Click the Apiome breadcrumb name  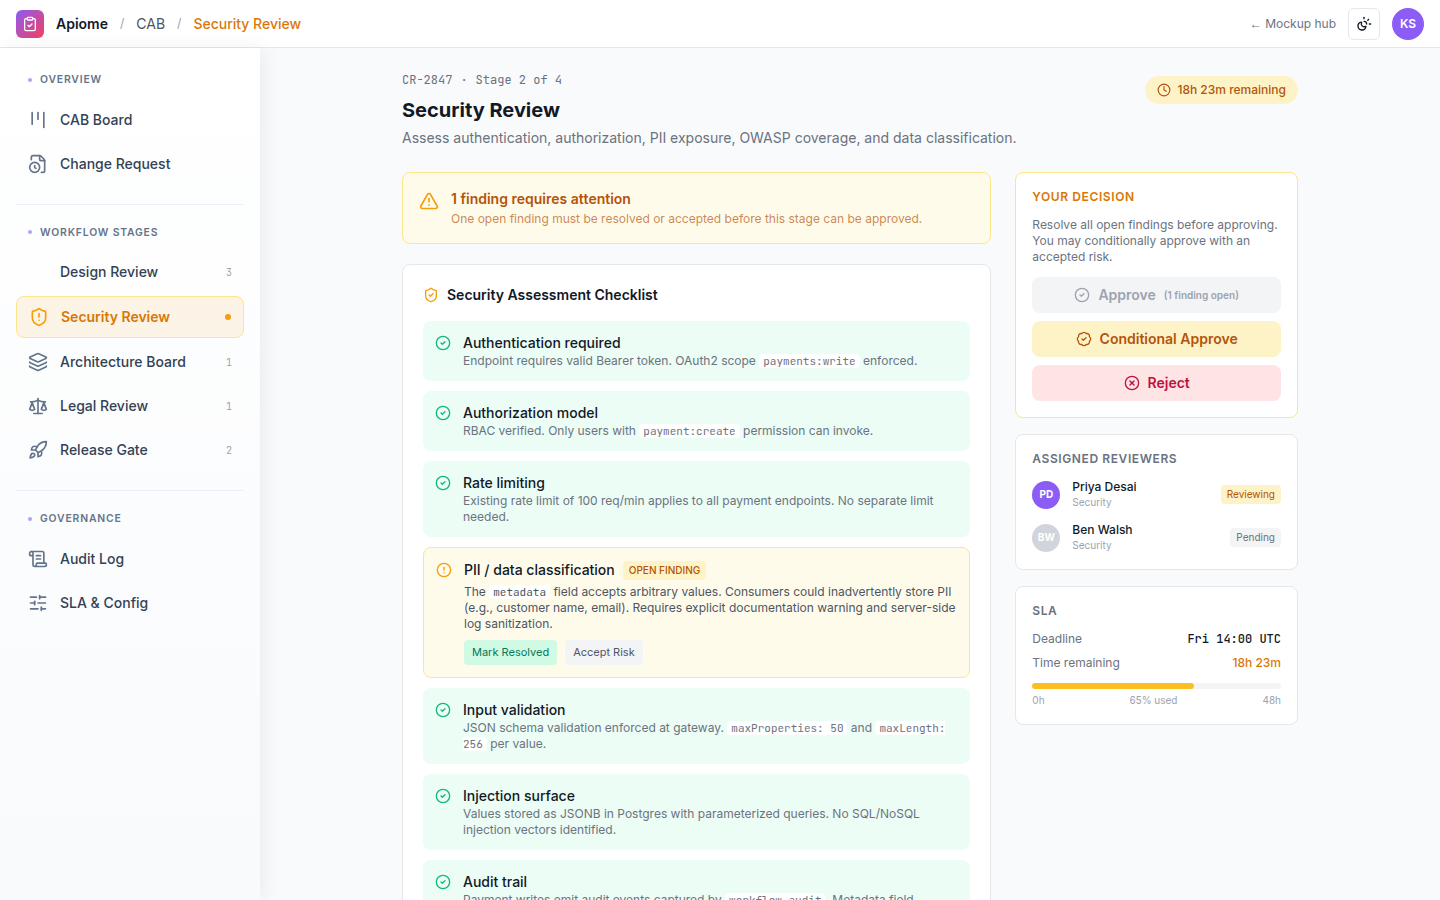point(82,24)
